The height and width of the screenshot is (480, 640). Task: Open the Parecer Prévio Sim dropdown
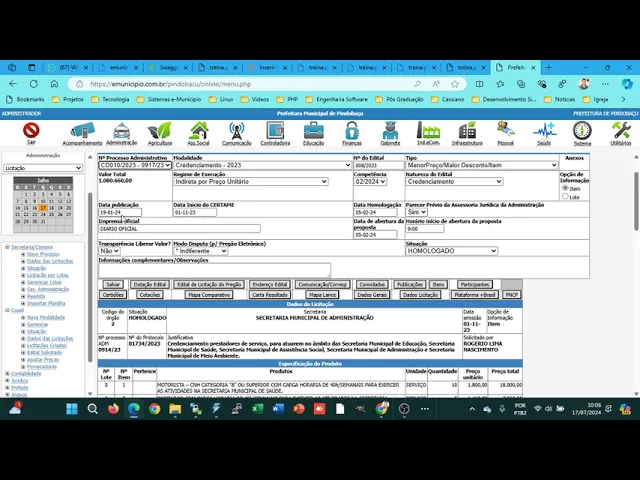(x=416, y=212)
